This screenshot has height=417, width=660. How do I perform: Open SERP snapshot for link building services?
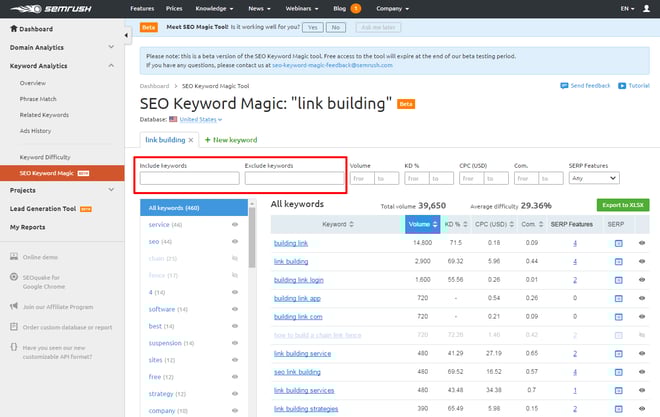[x=618, y=390]
